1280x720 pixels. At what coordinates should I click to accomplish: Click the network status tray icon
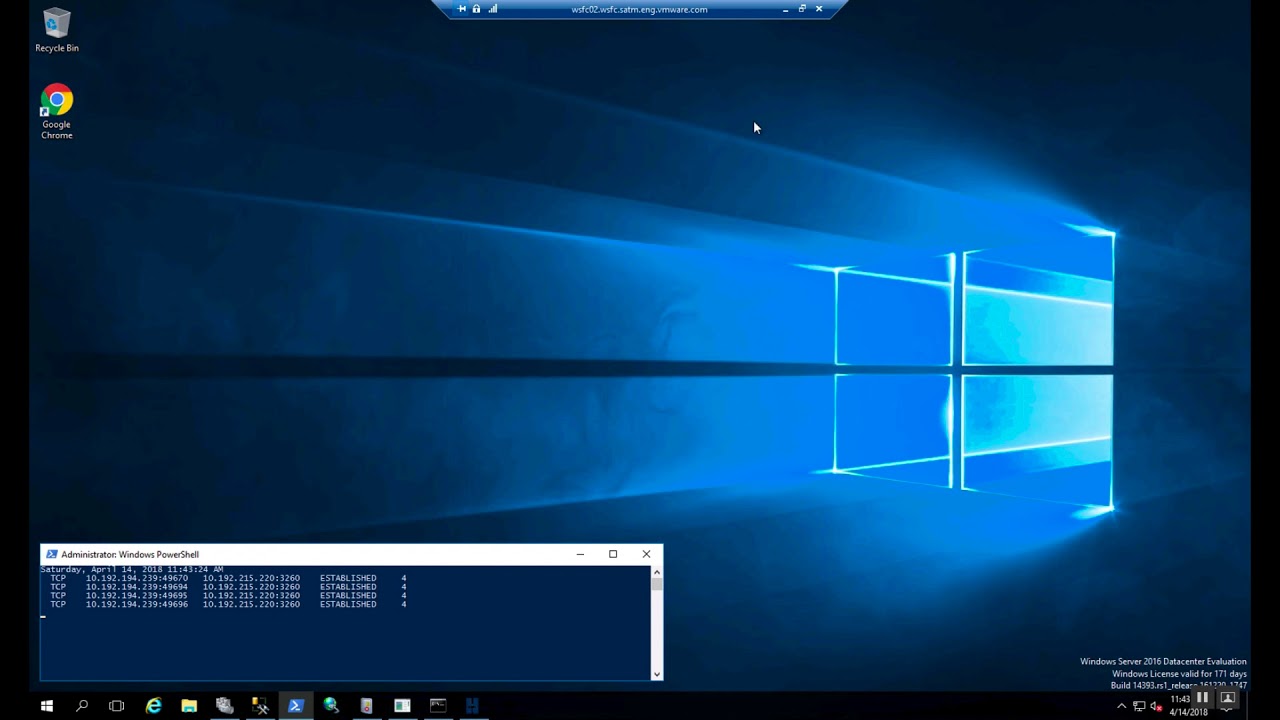[x=1138, y=707]
